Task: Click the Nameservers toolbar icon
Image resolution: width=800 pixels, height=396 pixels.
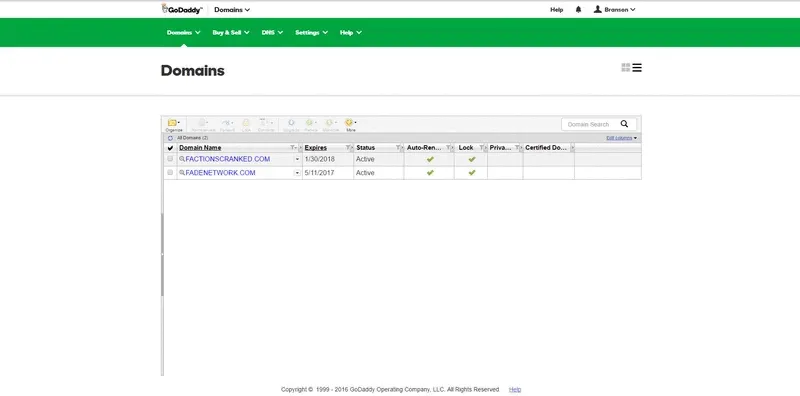Action: pyautogui.click(x=203, y=125)
